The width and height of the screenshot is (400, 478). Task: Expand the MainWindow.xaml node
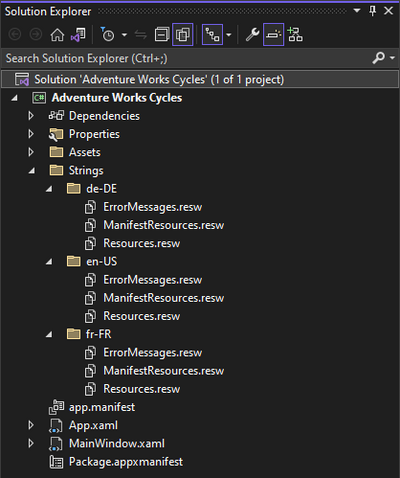tap(31, 443)
